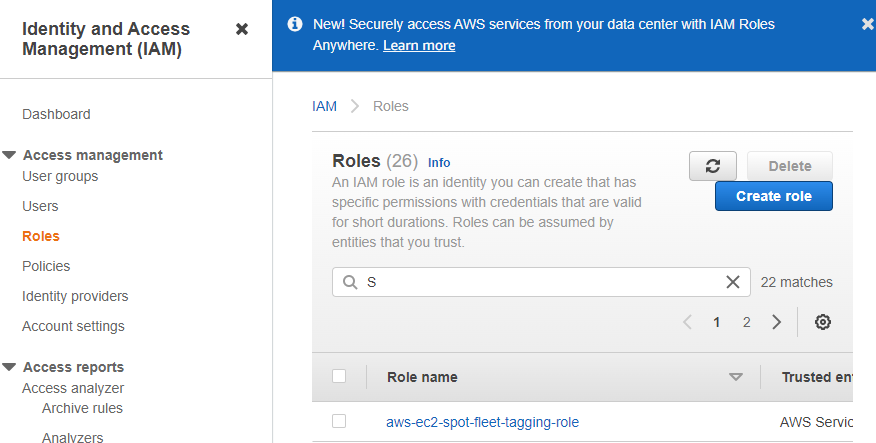Viewport: 876px width, 443px height.
Task: Click in the roles search field
Action: (x=540, y=282)
